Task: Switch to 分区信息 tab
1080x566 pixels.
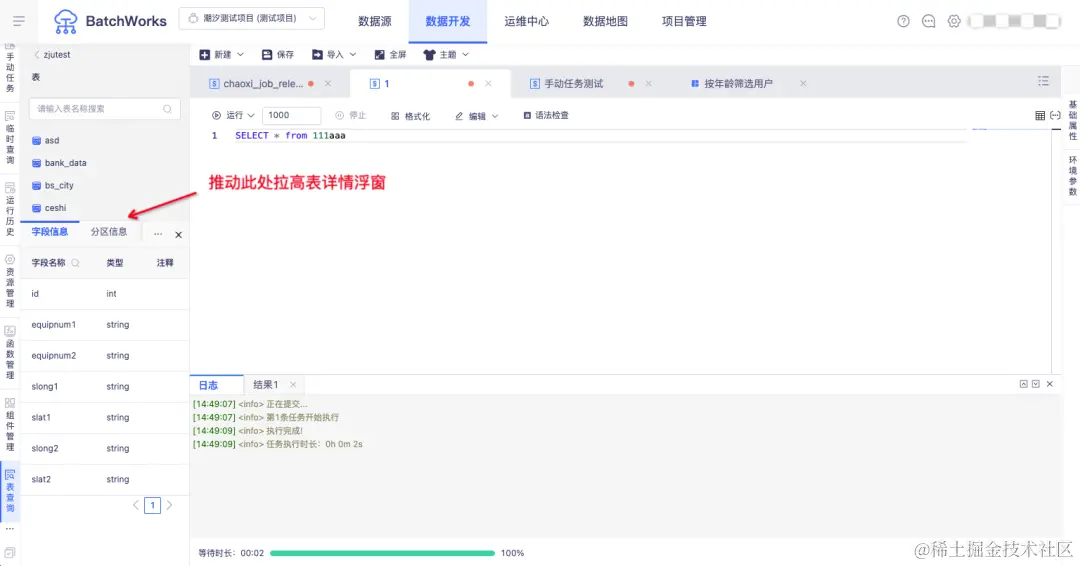Action: click(x=109, y=232)
